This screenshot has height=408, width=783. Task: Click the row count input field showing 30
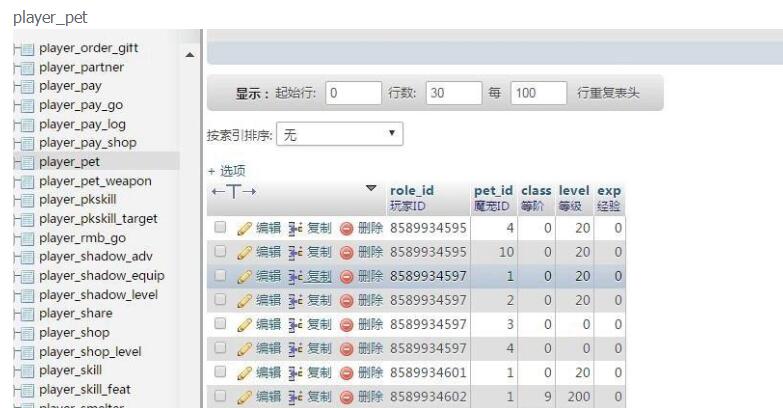click(x=453, y=93)
